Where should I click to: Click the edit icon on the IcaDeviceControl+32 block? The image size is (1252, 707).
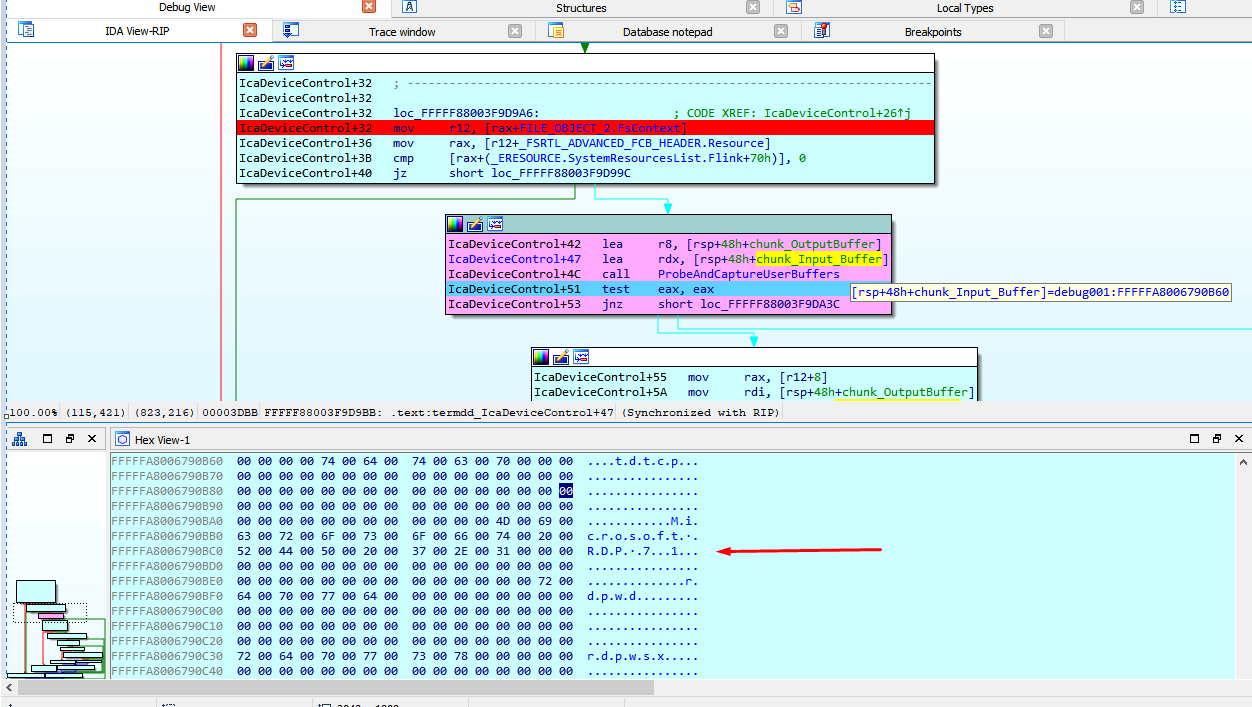[x=266, y=63]
